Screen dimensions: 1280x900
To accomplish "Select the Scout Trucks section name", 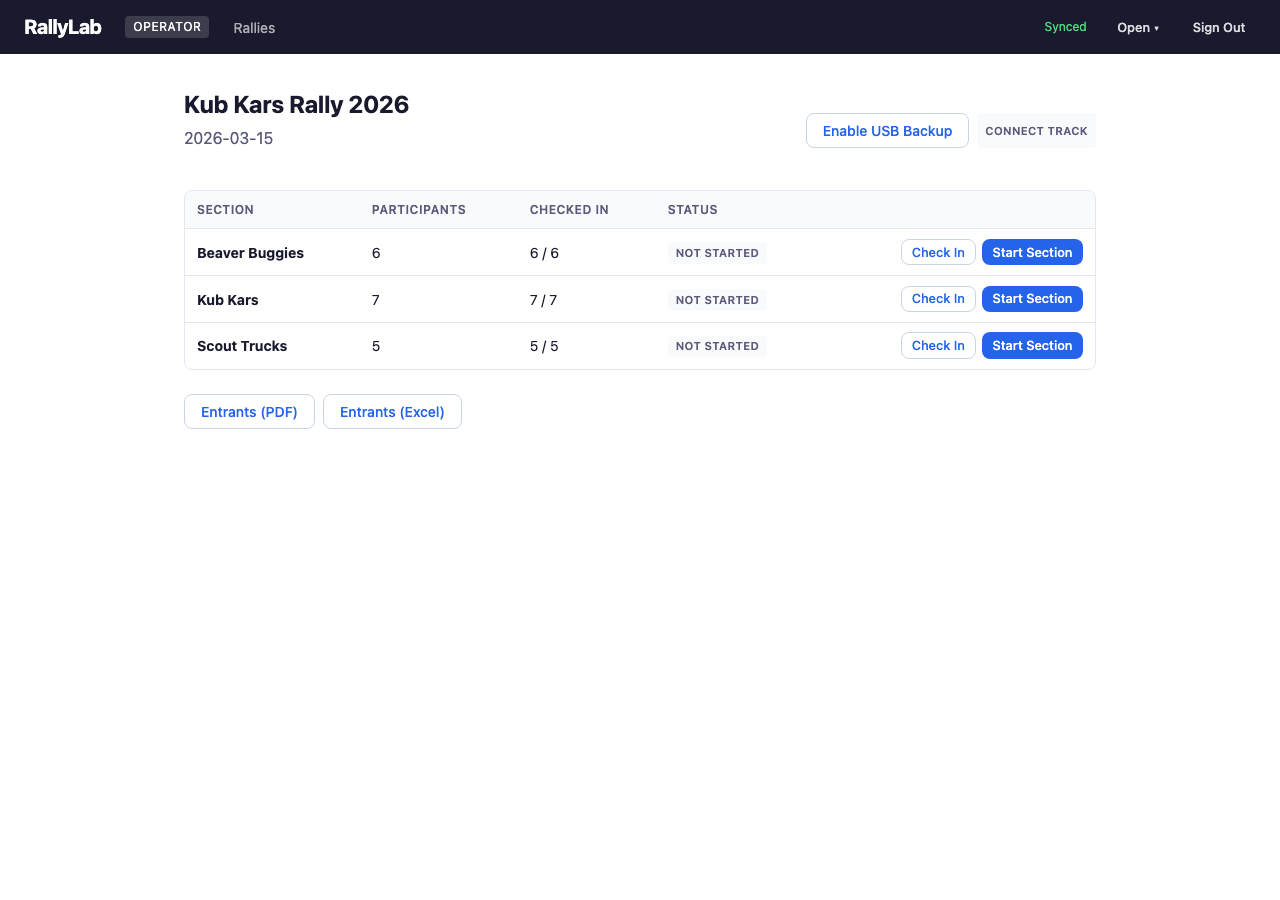I will click(x=242, y=346).
